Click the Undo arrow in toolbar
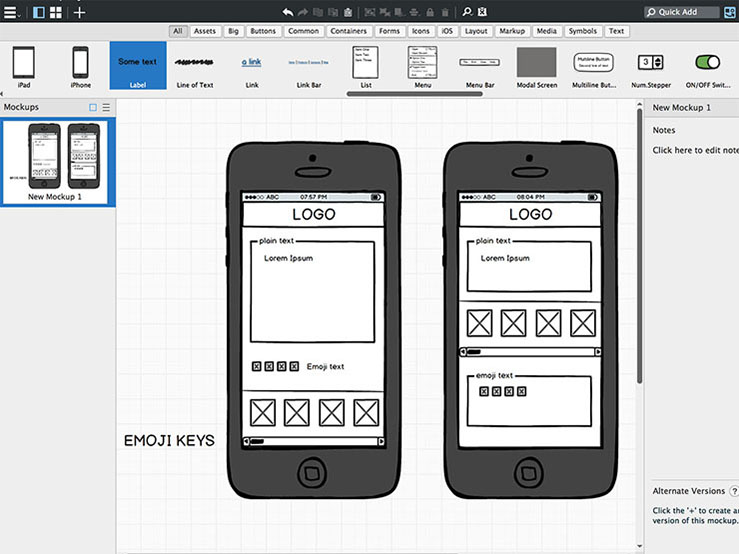 [x=288, y=12]
